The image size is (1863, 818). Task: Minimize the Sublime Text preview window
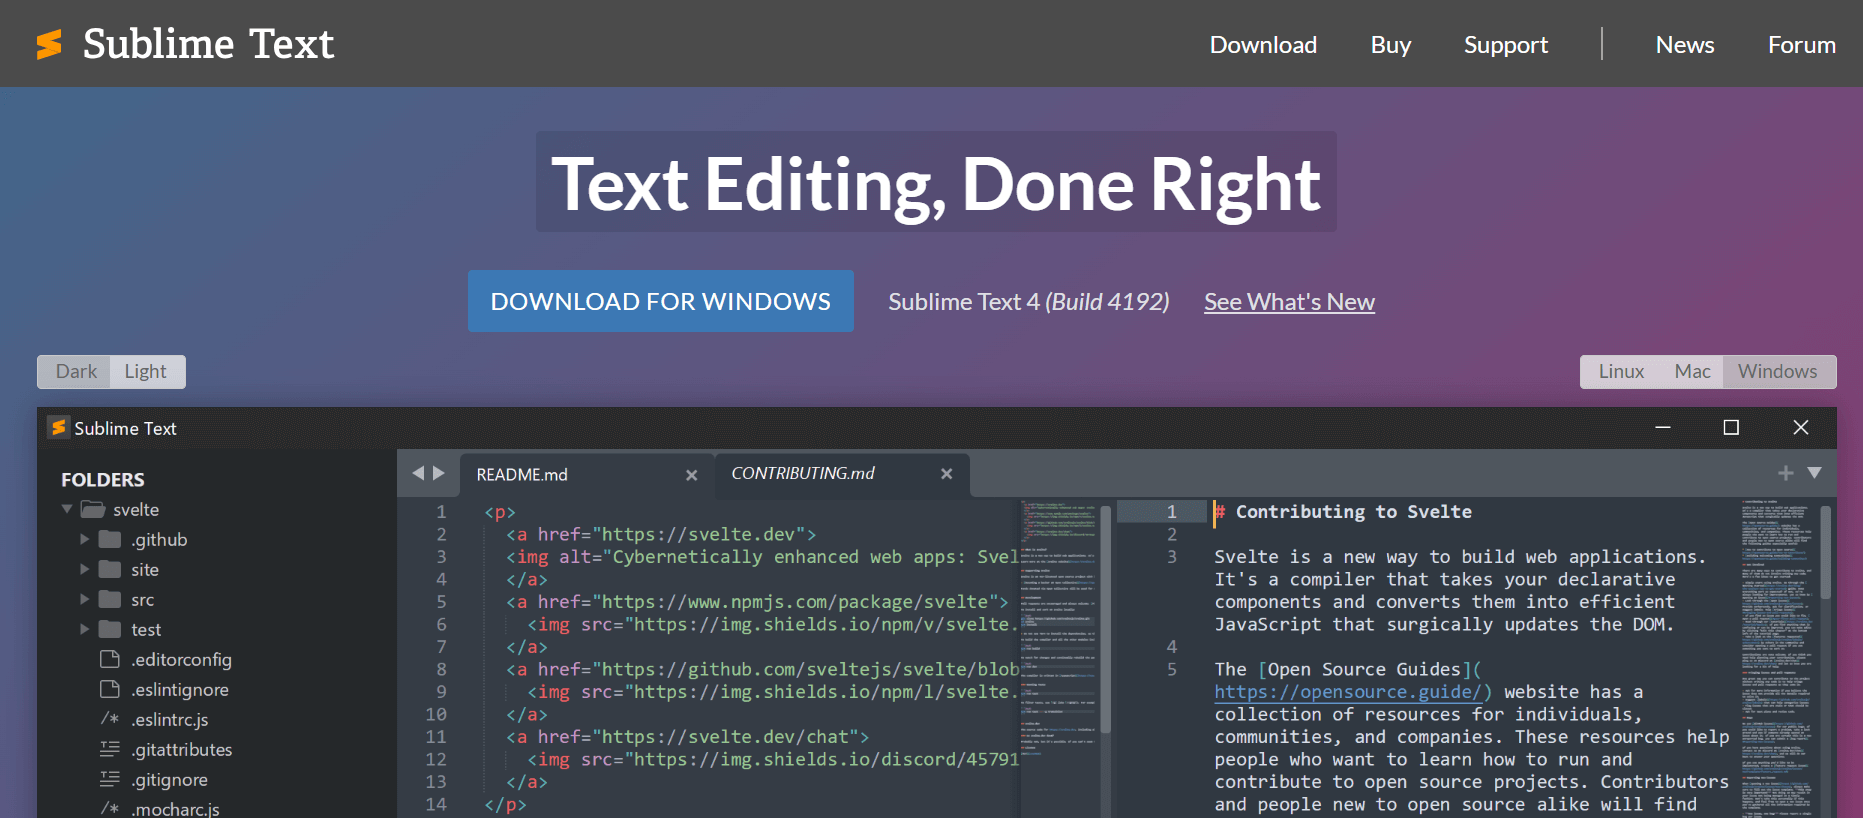click(1663, 427)
